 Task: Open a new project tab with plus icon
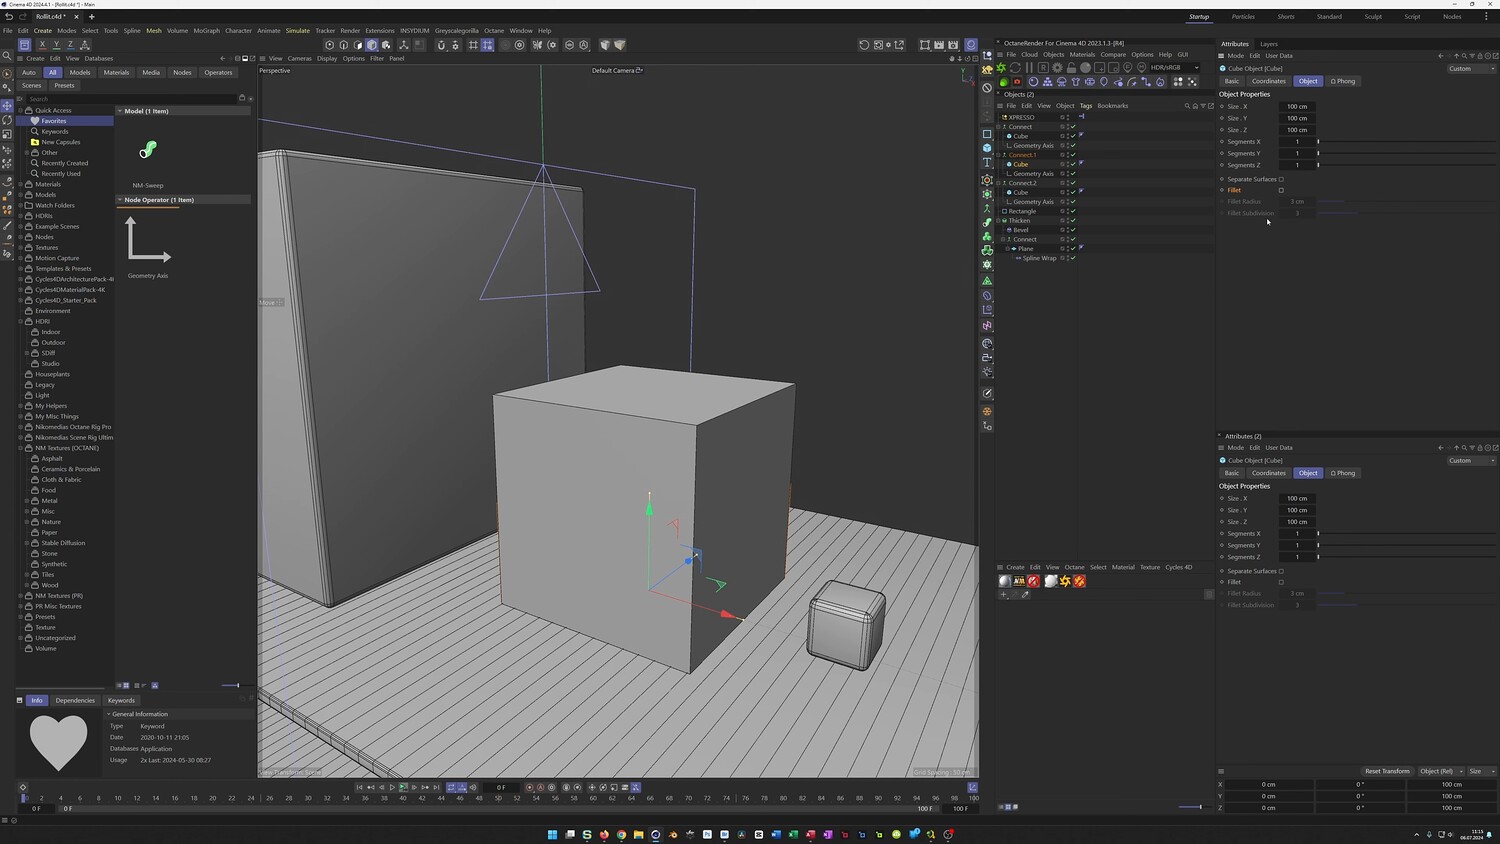tap(91, 17)
